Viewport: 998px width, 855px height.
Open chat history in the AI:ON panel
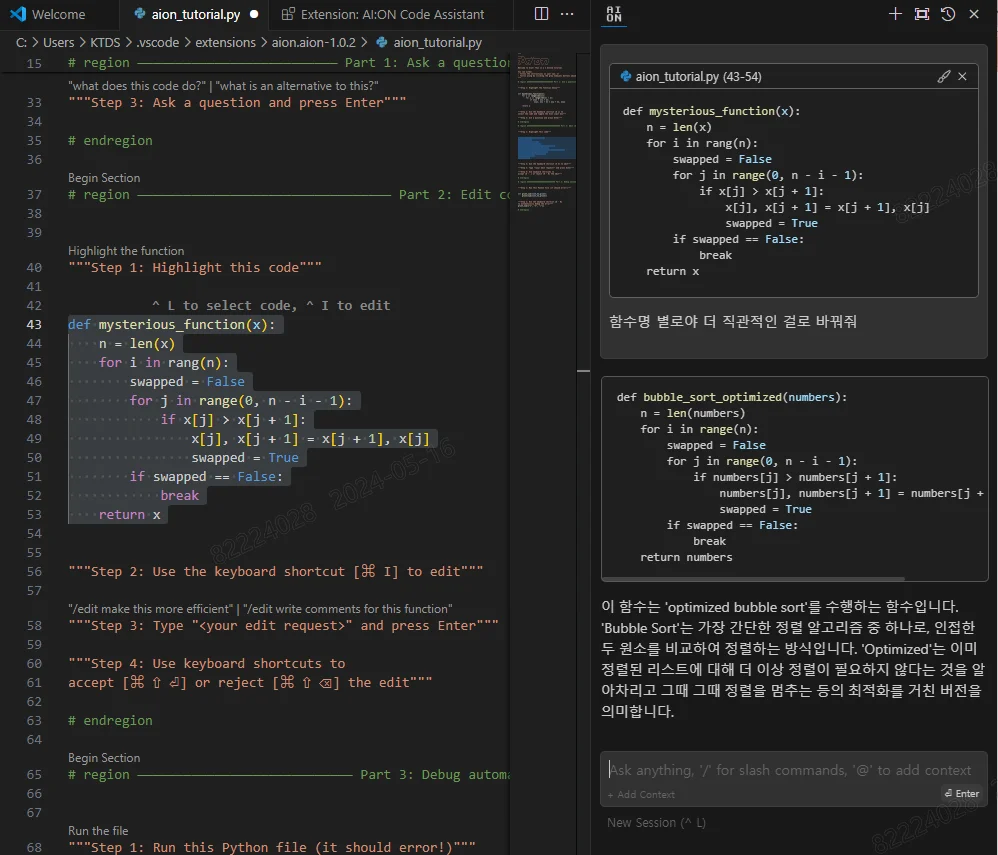[947, 14]
